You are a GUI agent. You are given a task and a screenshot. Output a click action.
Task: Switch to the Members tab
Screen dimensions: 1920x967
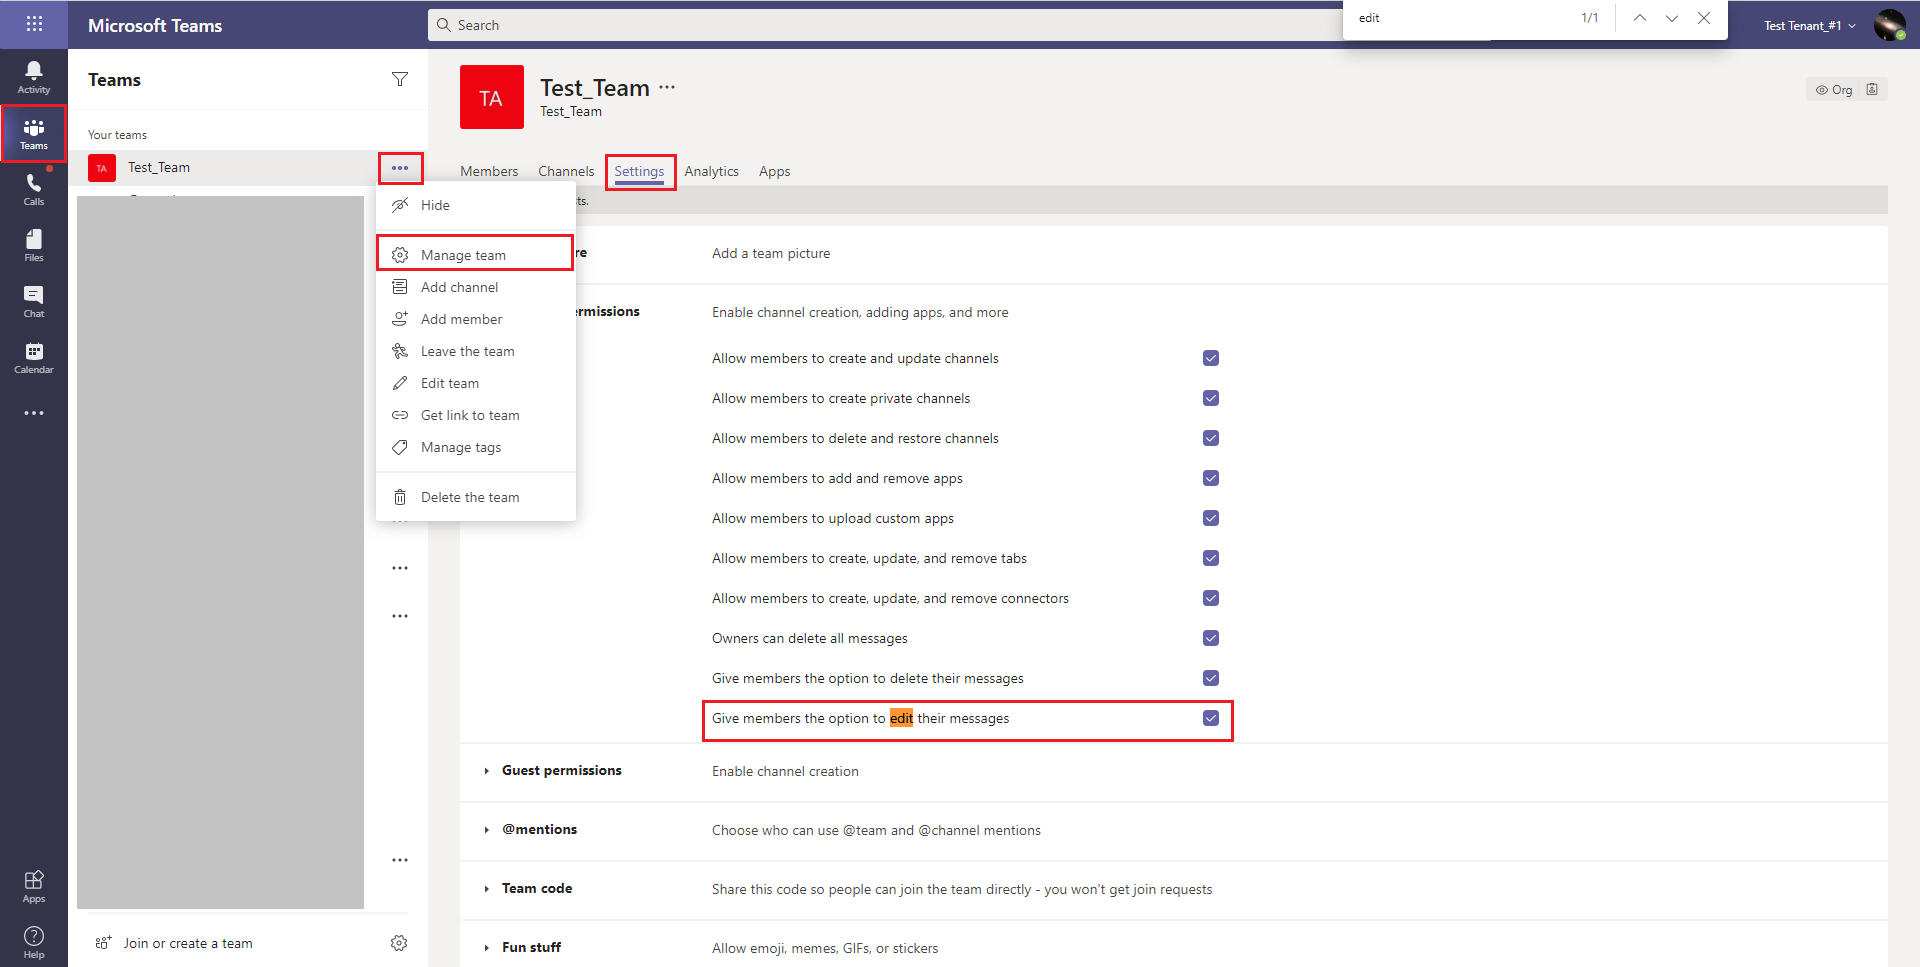(x=489, y=171)
